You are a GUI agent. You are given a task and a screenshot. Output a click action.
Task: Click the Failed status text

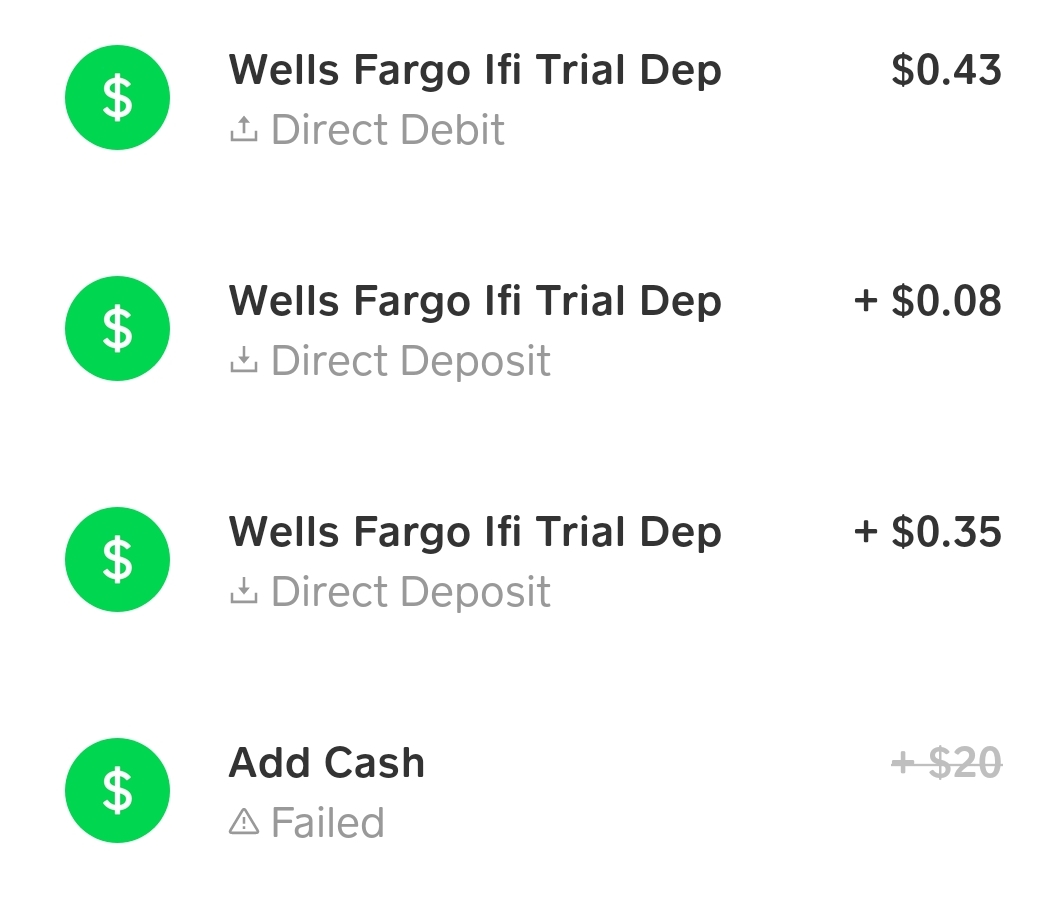click(x=328, y=823)
